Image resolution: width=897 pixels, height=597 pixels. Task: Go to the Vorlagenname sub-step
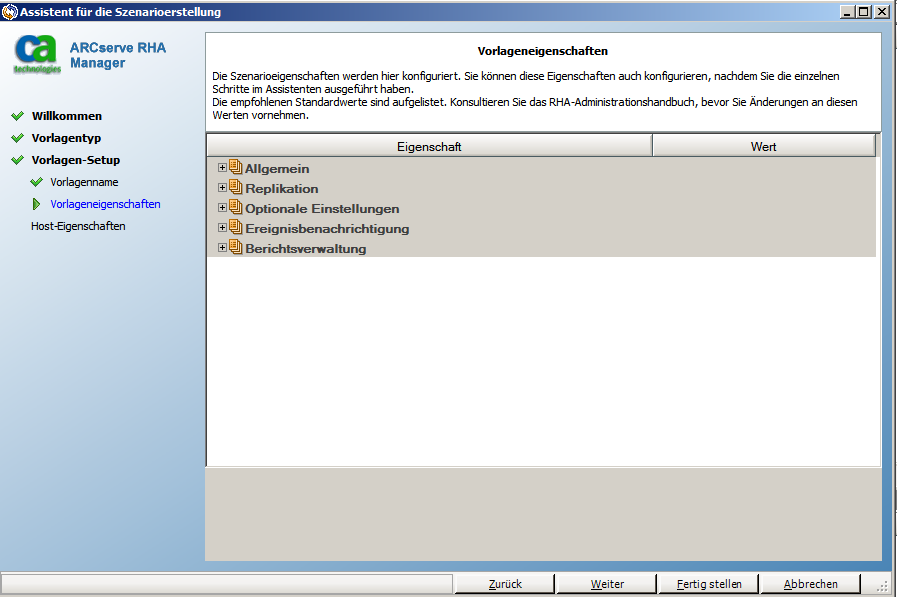click(84, 182)
